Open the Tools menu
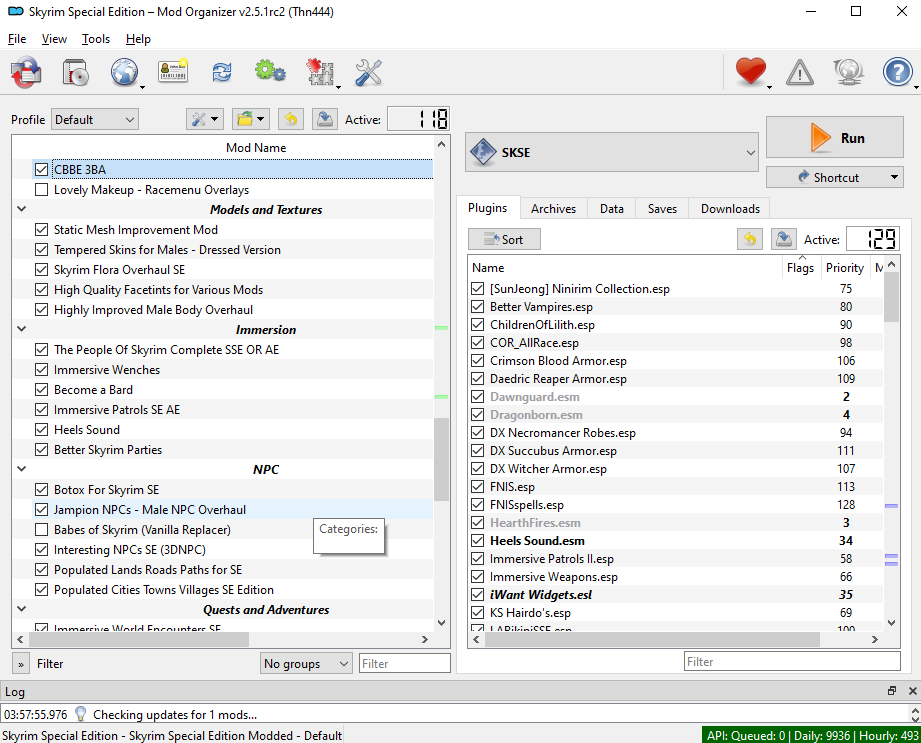The image size is (921, 743). coord(96,39)
